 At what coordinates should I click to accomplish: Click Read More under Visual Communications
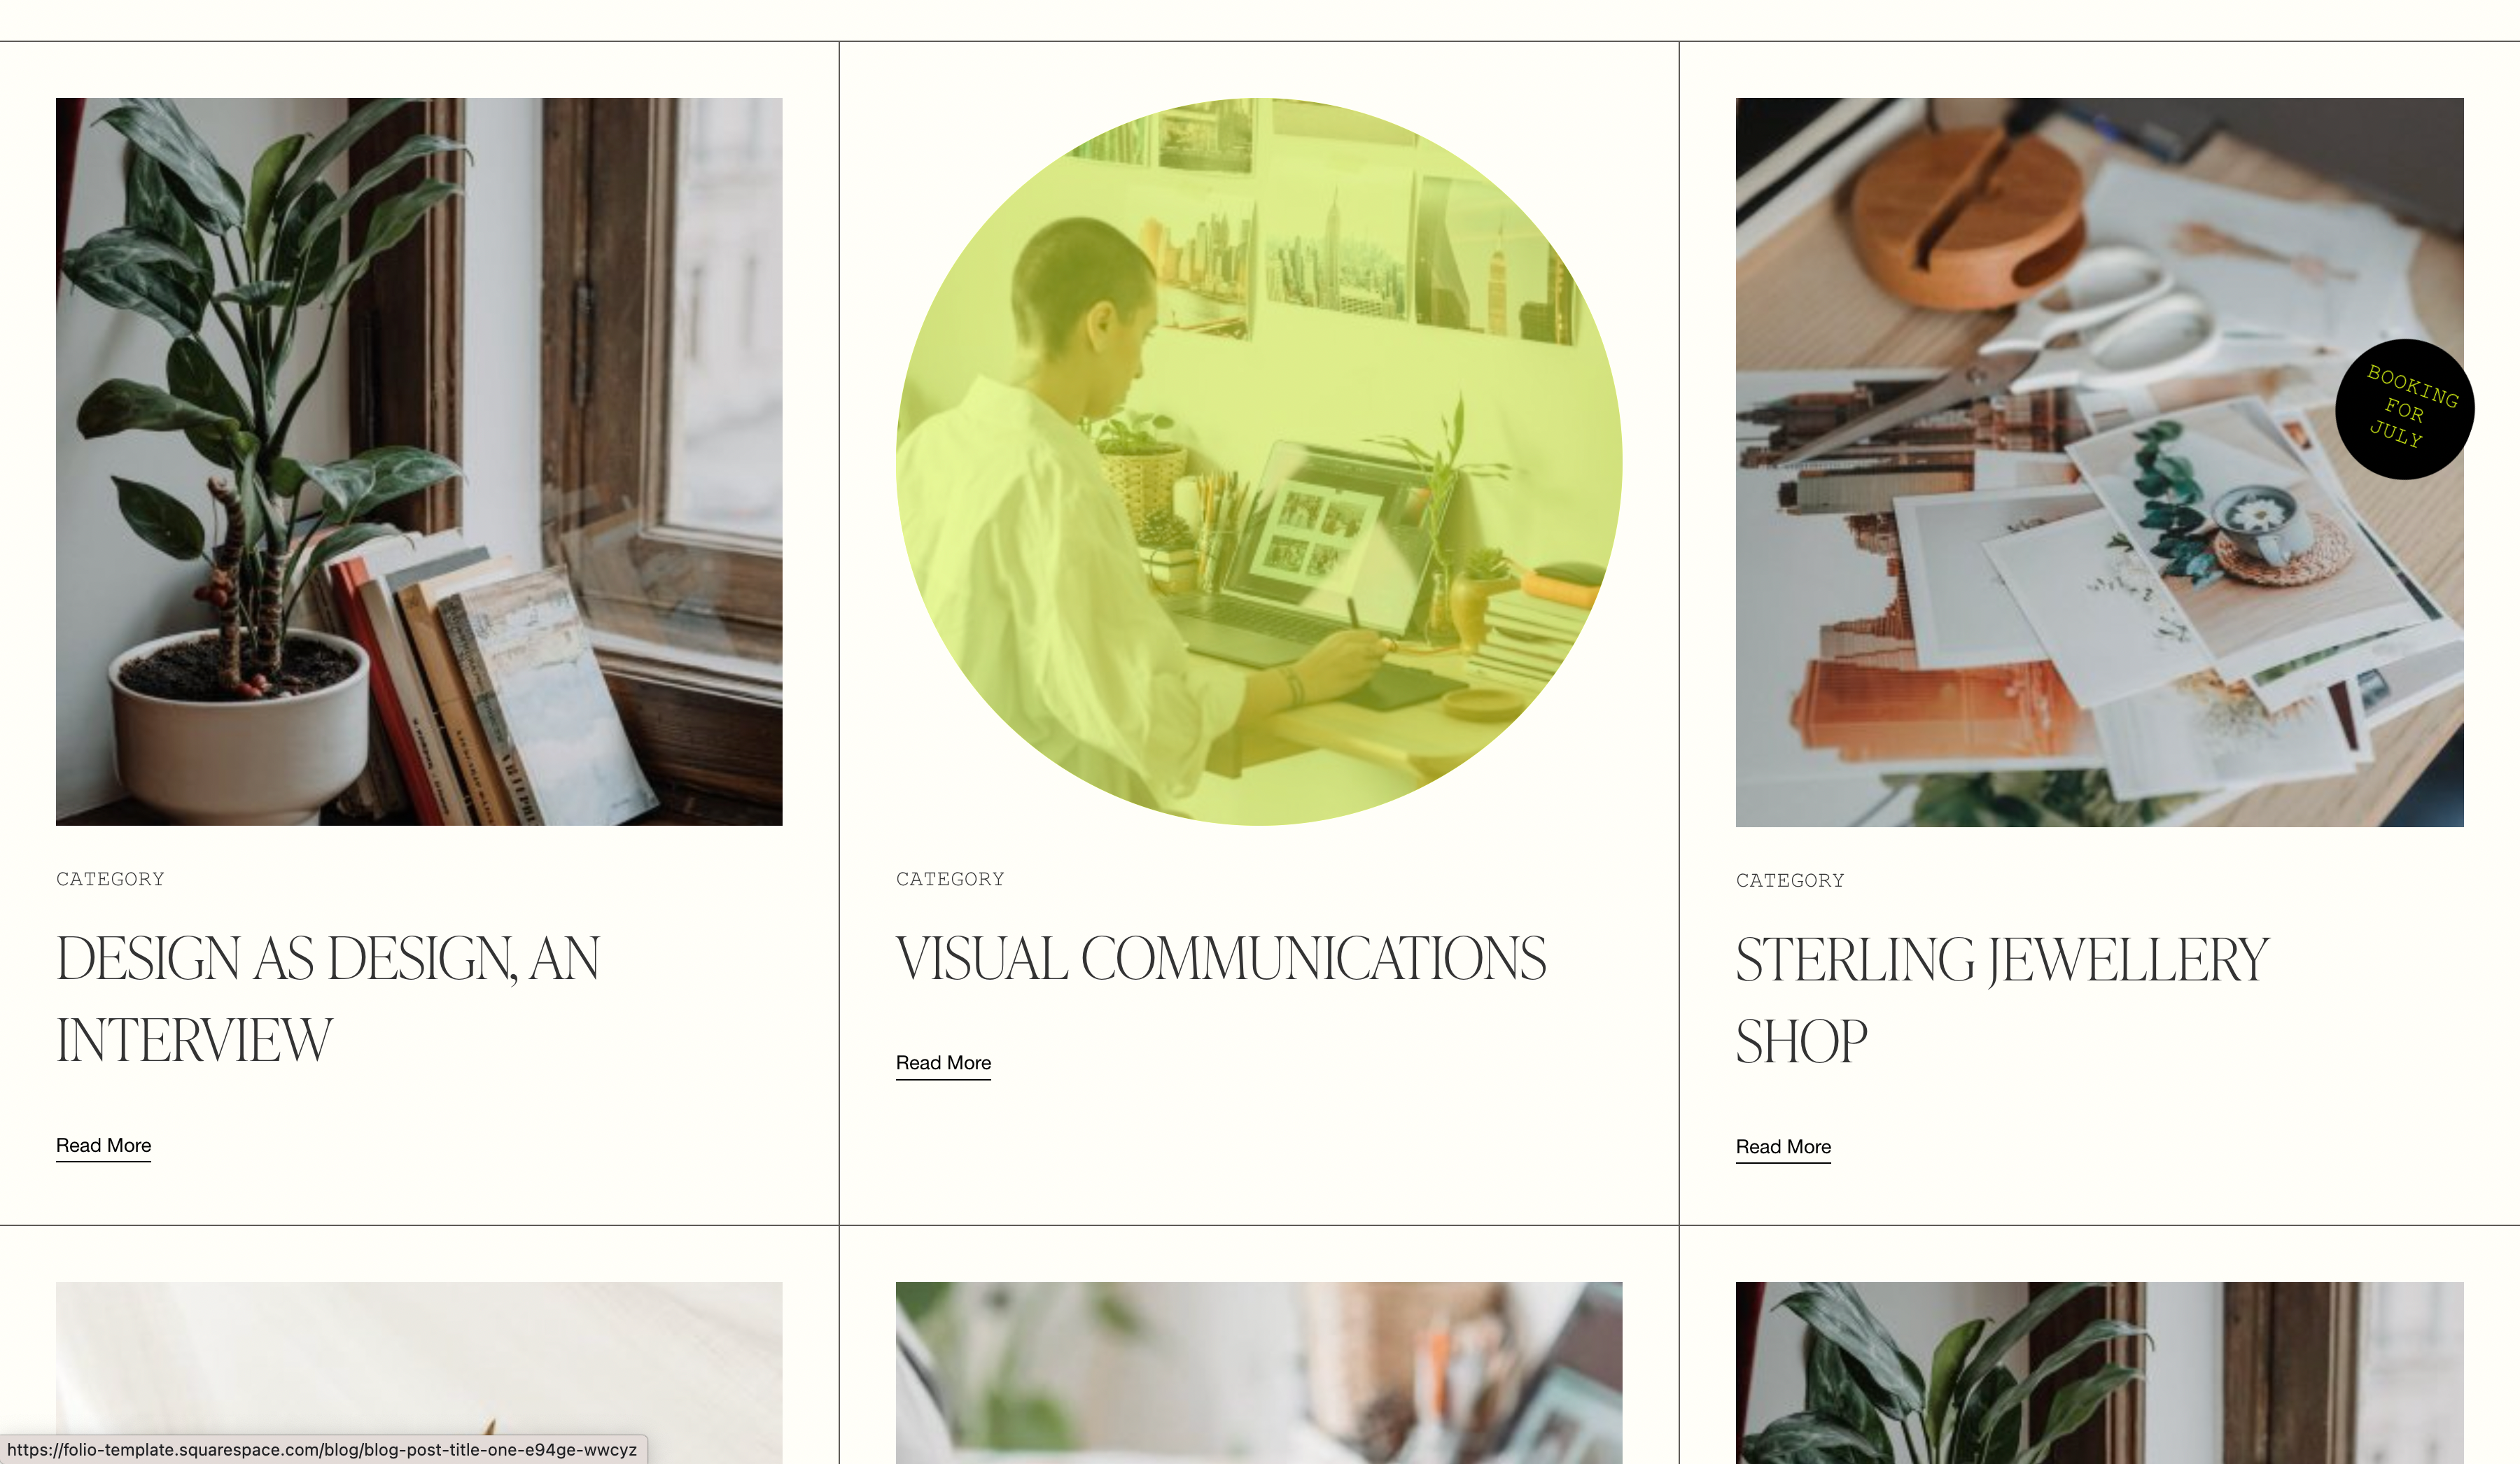[944, 1063]
